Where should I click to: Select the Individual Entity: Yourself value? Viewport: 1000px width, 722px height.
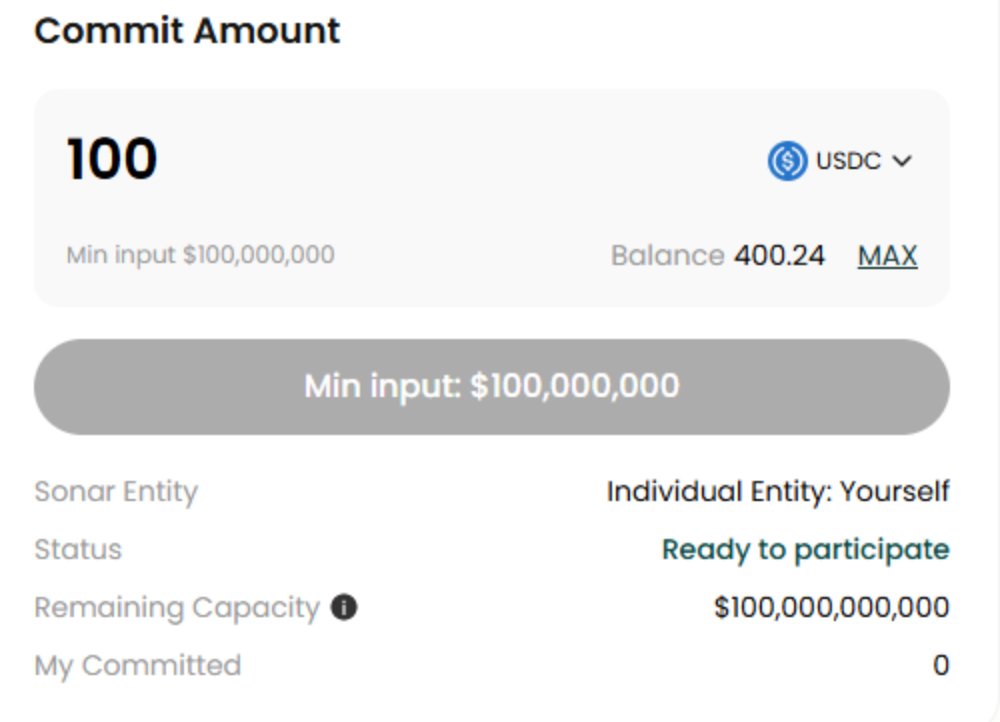click(778, 492)
